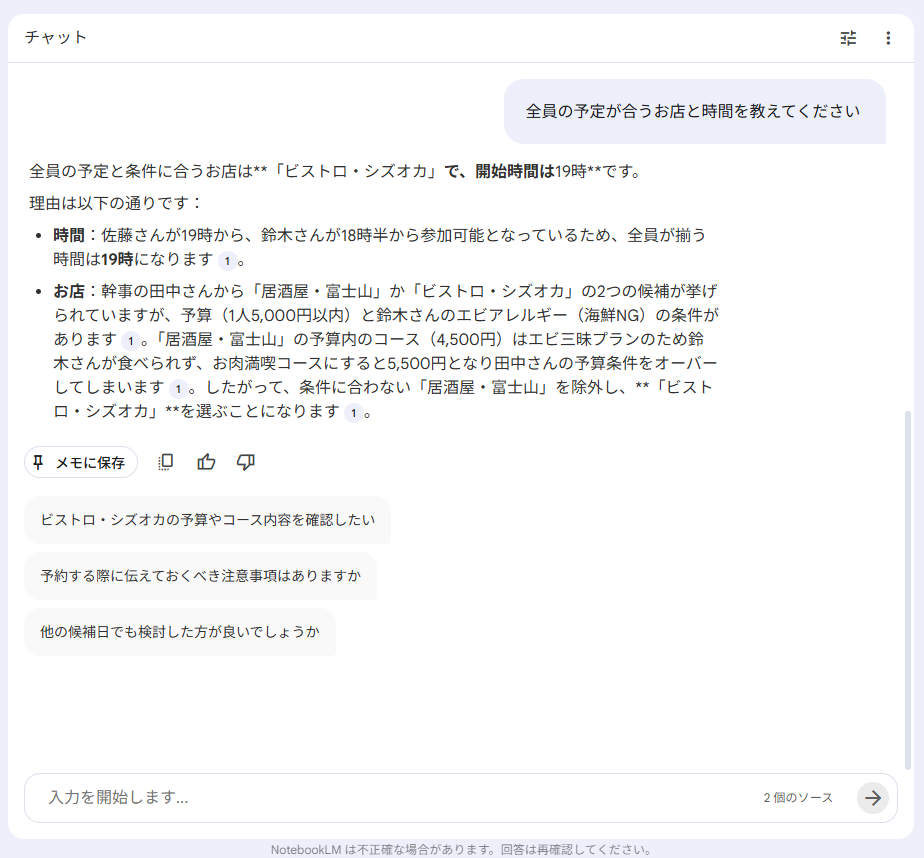The image size is (924, 858).
Task: Select suggestion ビストロ・シズオカの予算やコース内容を確認したい
Action: (208, 520)
